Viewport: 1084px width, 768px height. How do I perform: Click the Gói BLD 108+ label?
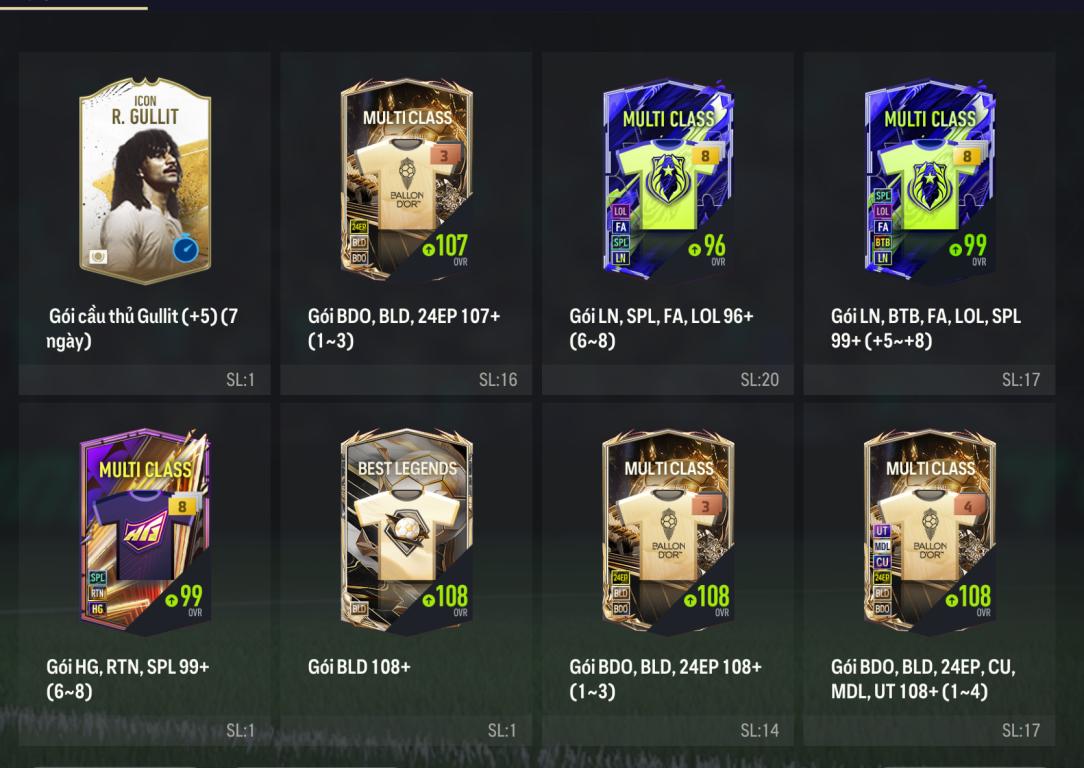pyautogui.click(x=359, y=667)
